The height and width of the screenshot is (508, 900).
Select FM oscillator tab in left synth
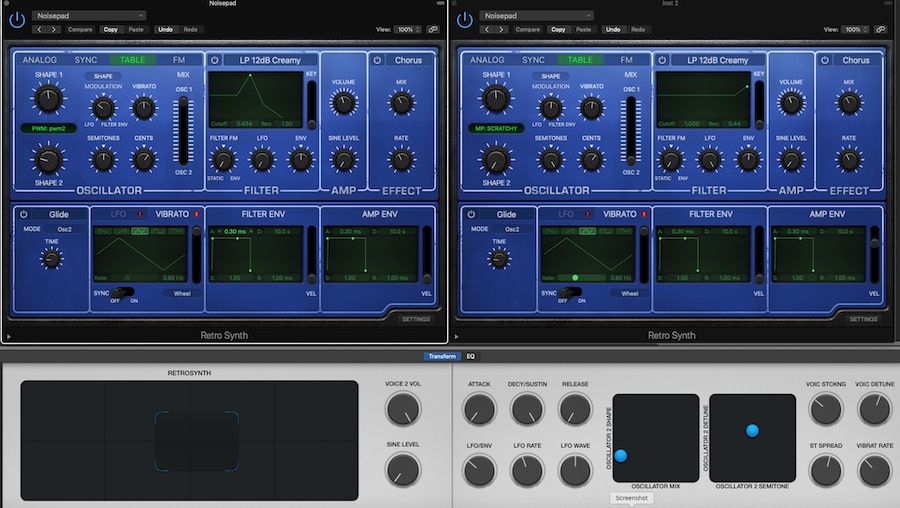tap(179, 60)
